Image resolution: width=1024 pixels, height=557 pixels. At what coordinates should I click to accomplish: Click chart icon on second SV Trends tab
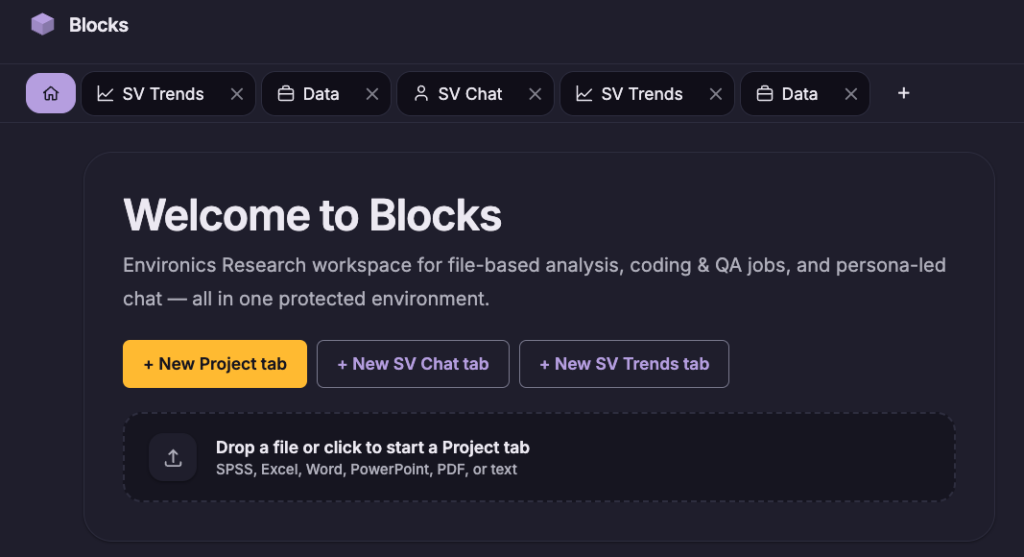point(584,94)
